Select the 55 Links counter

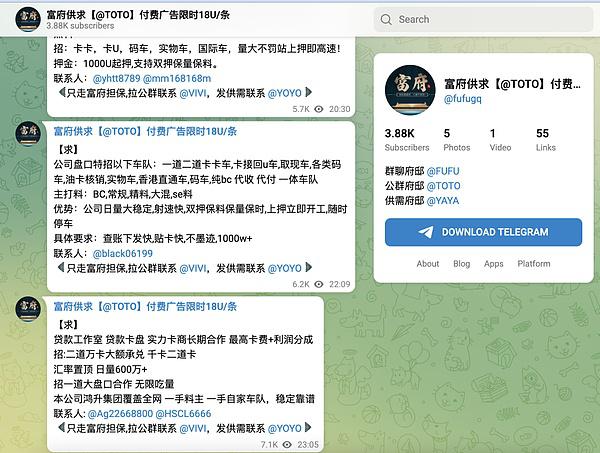[546, 140]
